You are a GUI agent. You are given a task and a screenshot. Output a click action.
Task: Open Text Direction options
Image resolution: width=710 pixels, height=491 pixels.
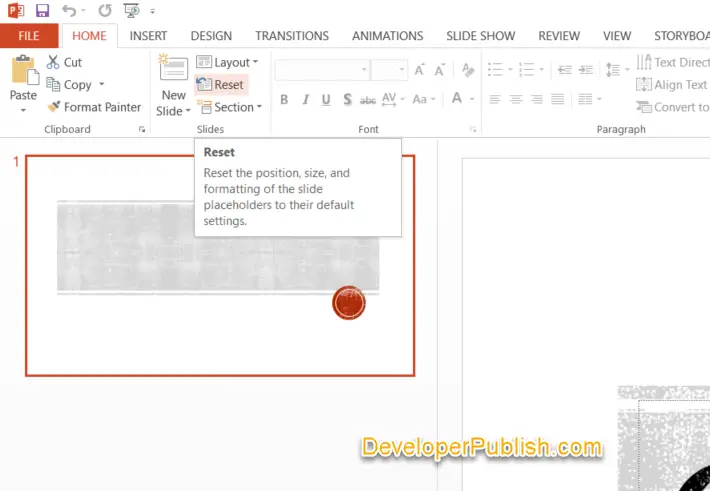tap(673, 62)
